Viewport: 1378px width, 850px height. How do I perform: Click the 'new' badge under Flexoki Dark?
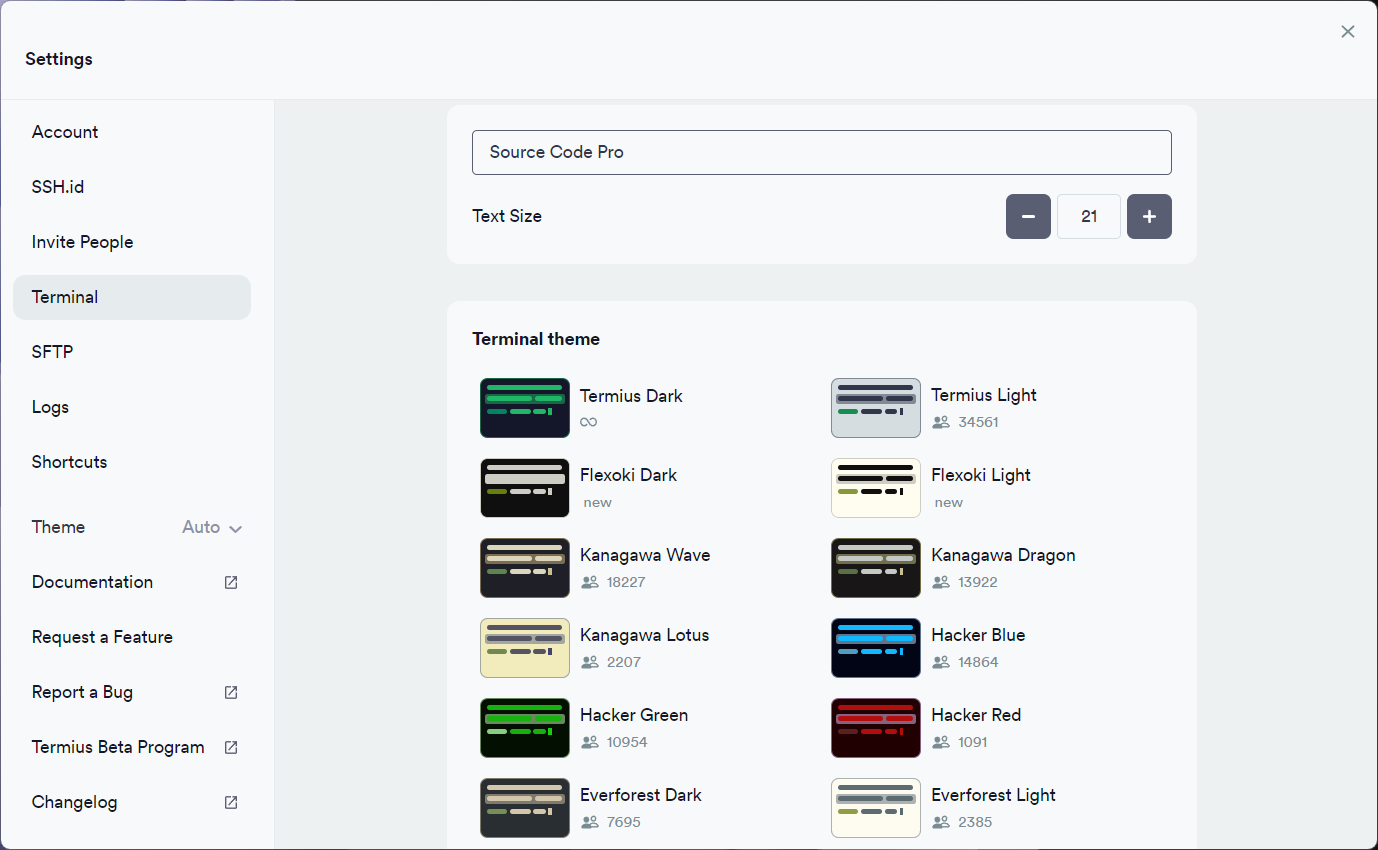click(x=598, y=503)
